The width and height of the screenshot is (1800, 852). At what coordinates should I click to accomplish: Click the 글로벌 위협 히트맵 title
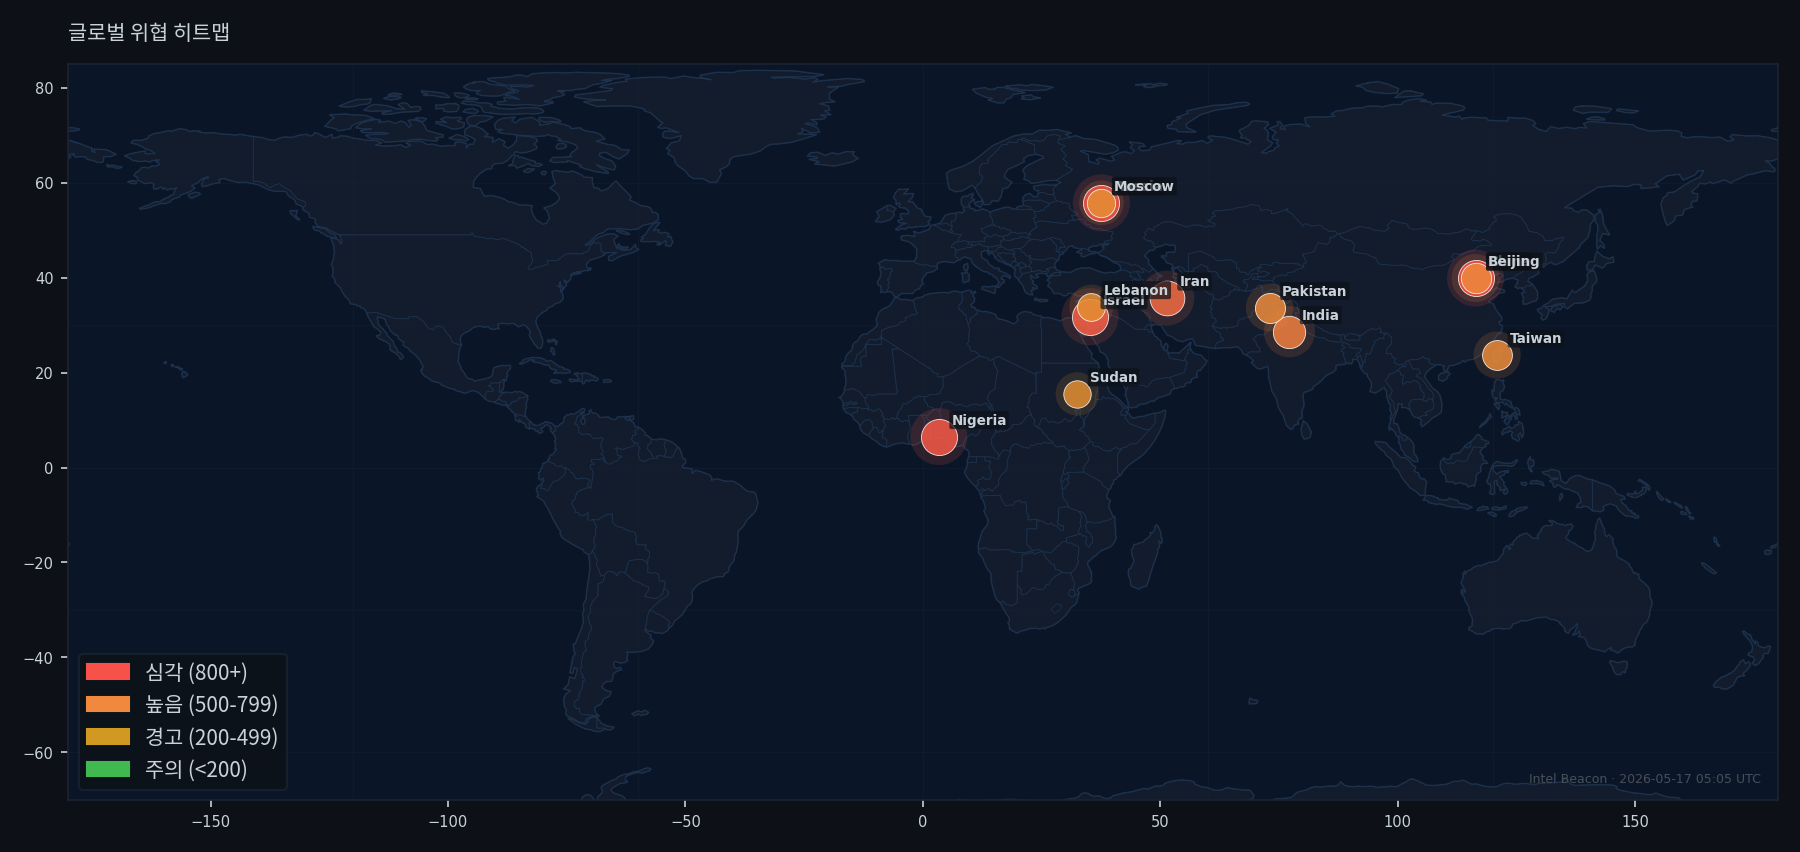pos(149,32)
